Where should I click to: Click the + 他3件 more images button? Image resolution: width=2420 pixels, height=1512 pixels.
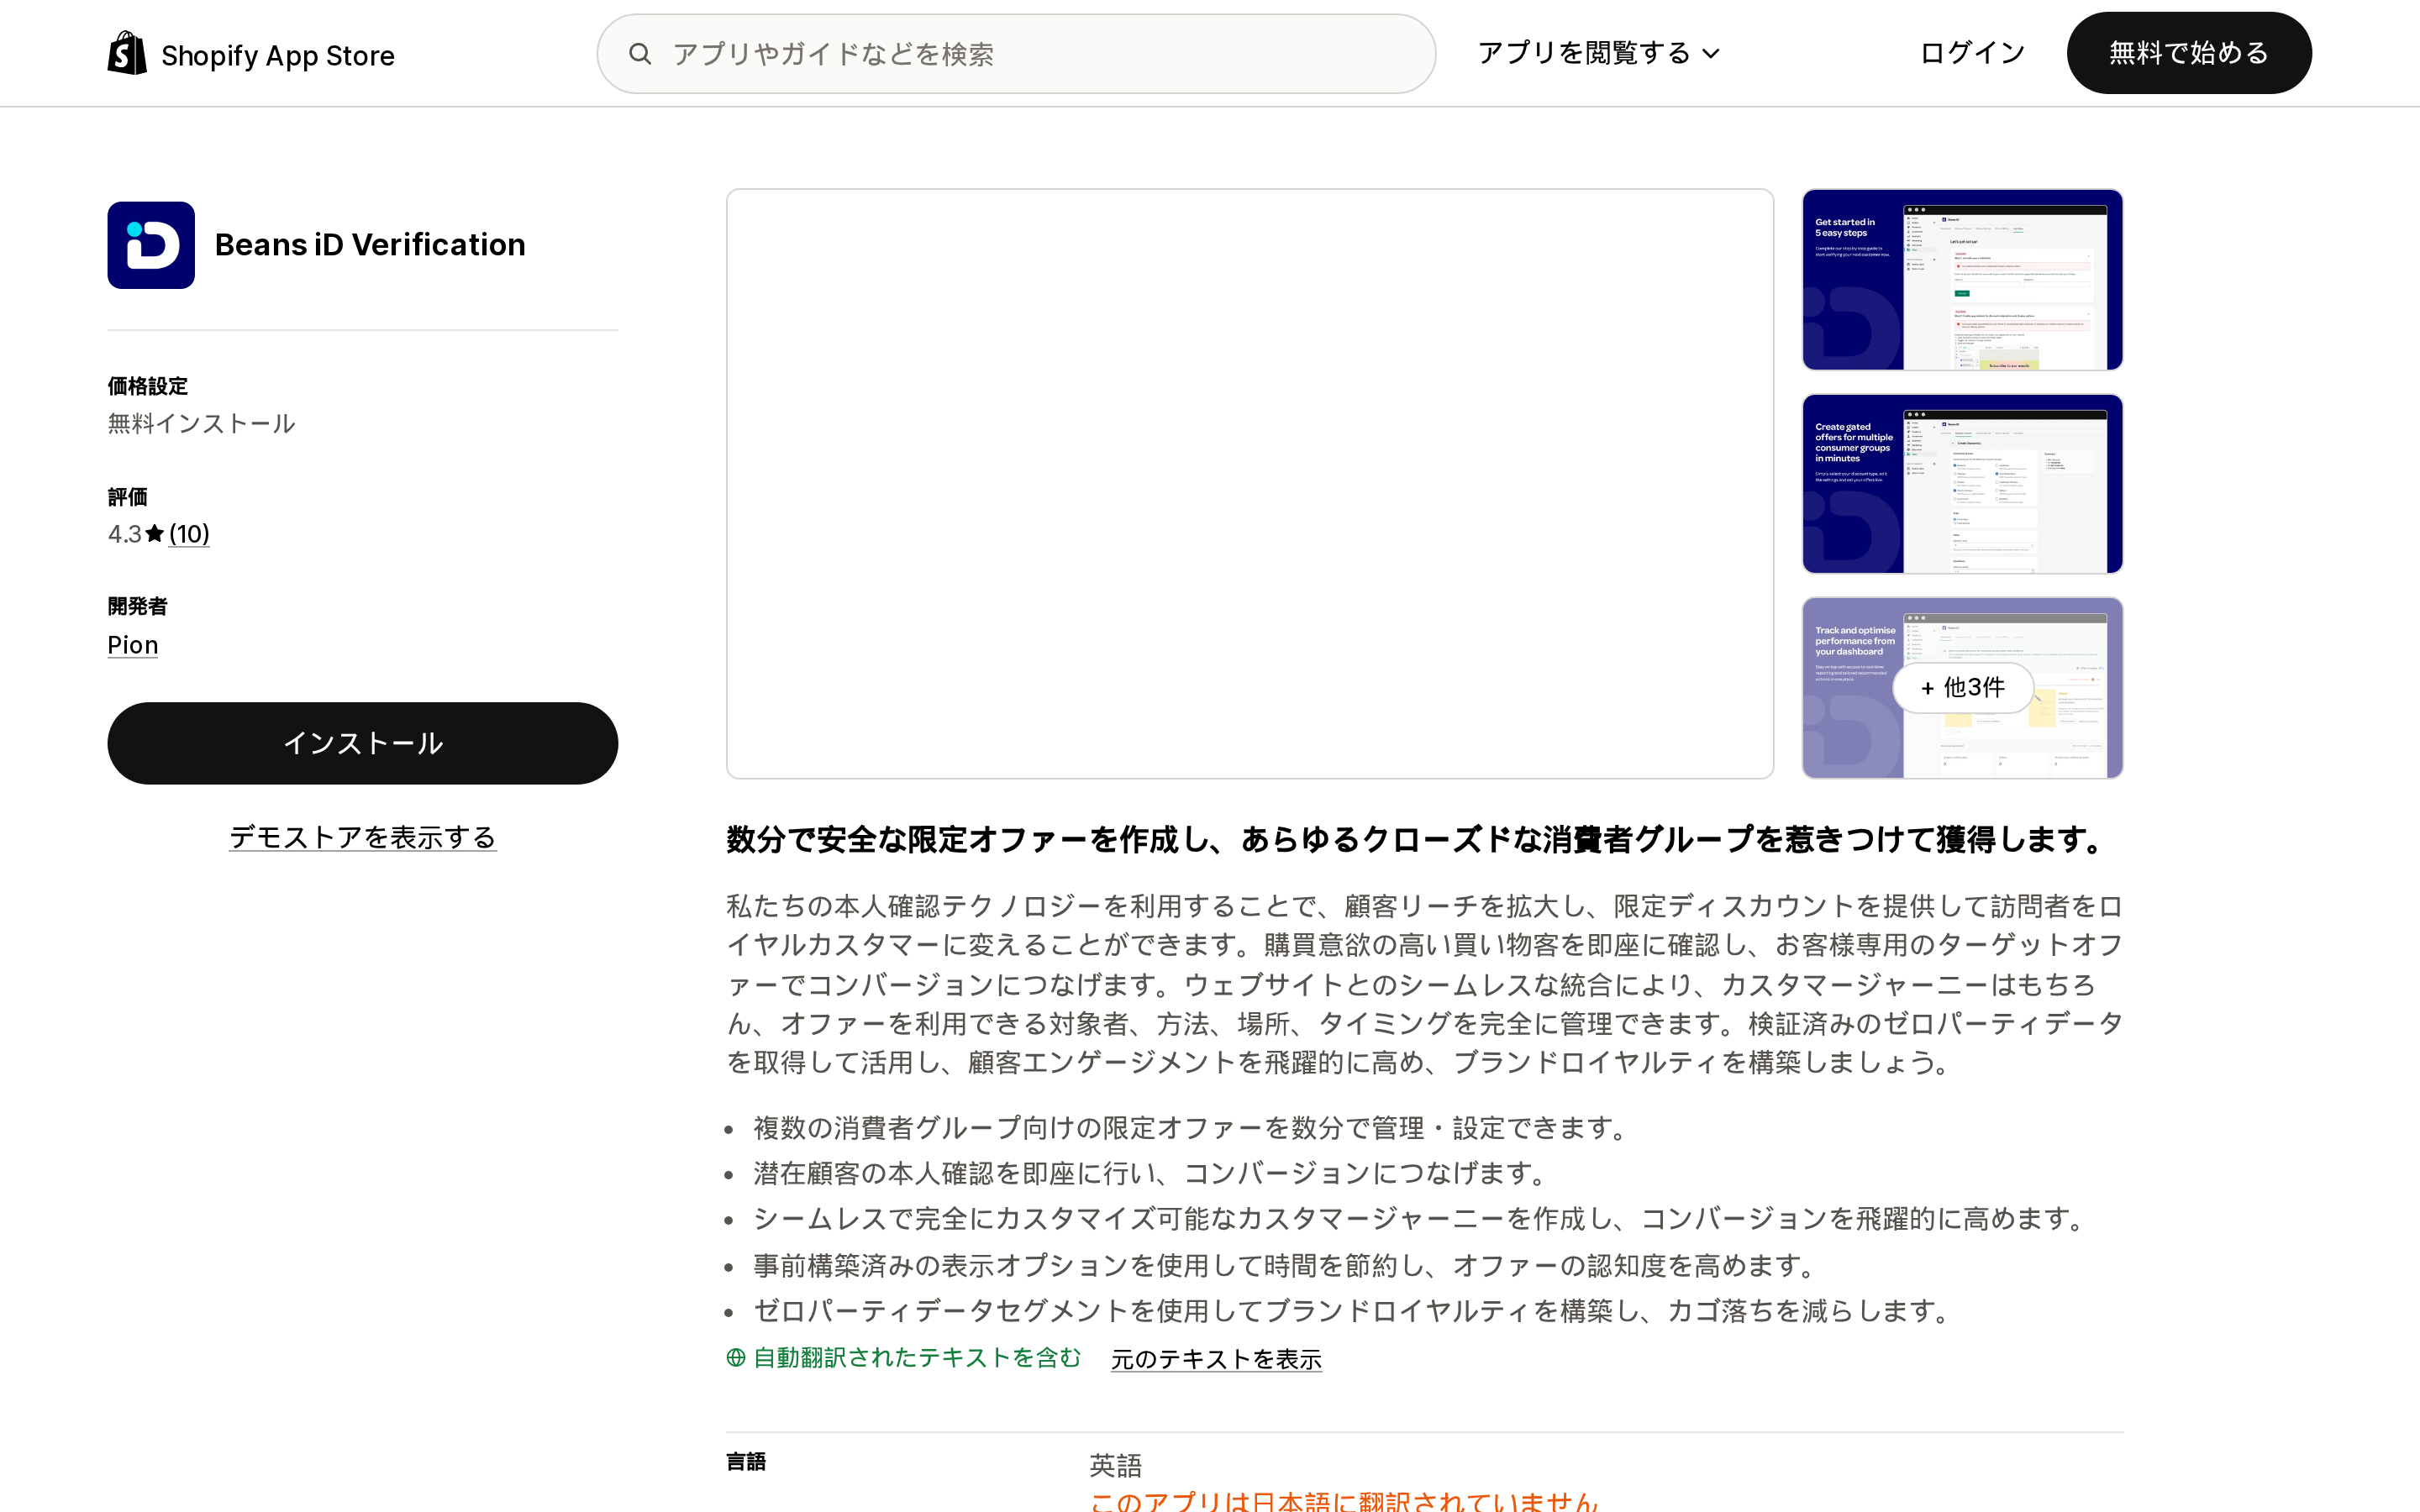(x=1963, y=688)
